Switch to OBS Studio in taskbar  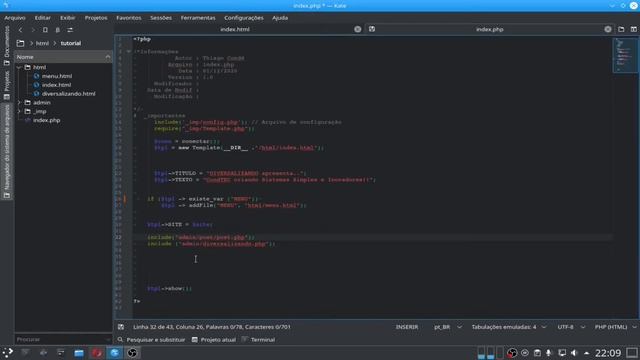coord(132,353)
